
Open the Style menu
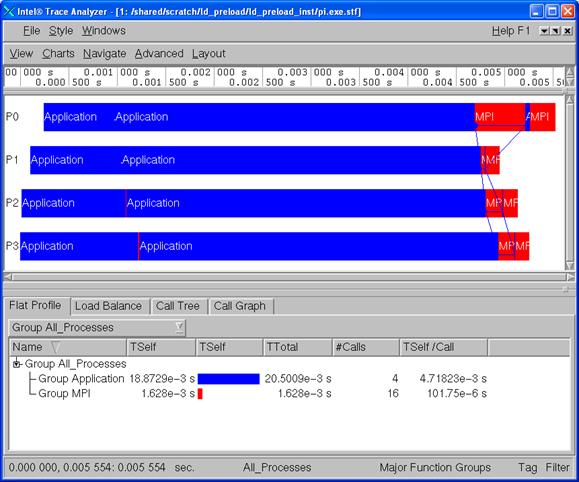point(61,31)
